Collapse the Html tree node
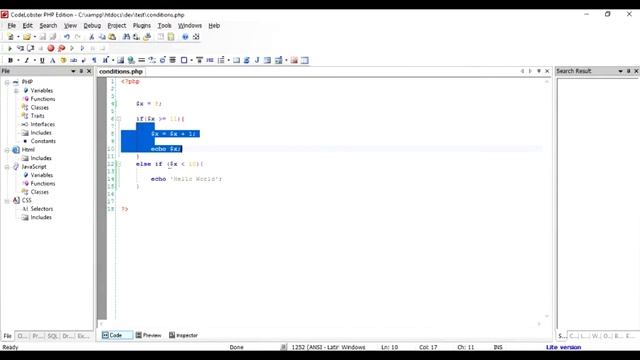Viewport: 640px width, 360px height. click(7, 150)
